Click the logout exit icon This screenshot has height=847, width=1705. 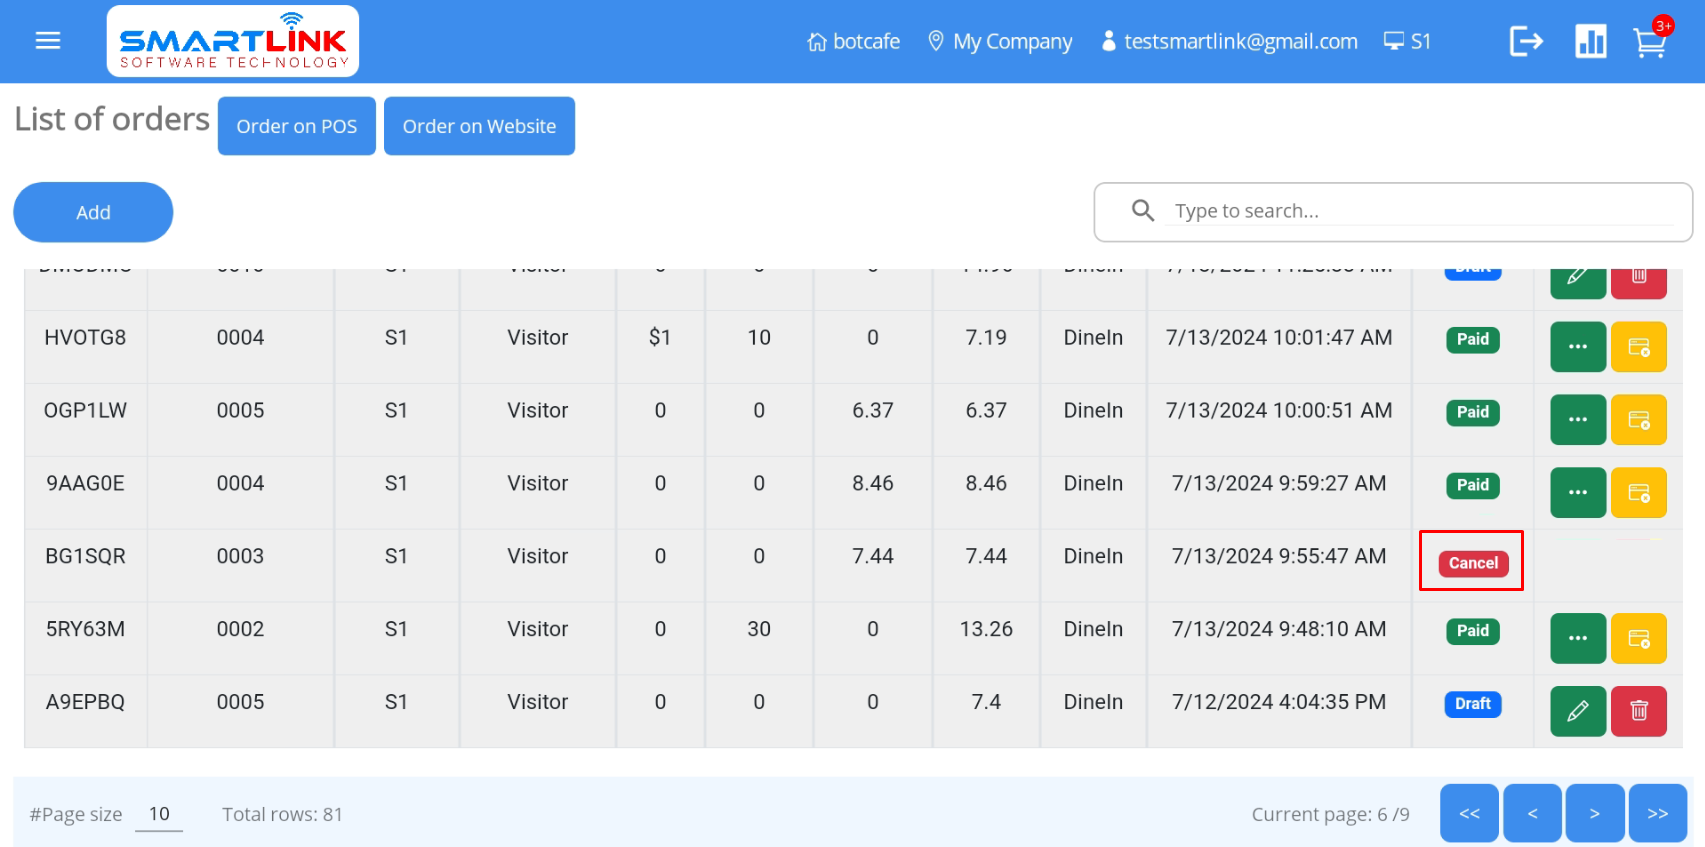(x=1526, y=41)
